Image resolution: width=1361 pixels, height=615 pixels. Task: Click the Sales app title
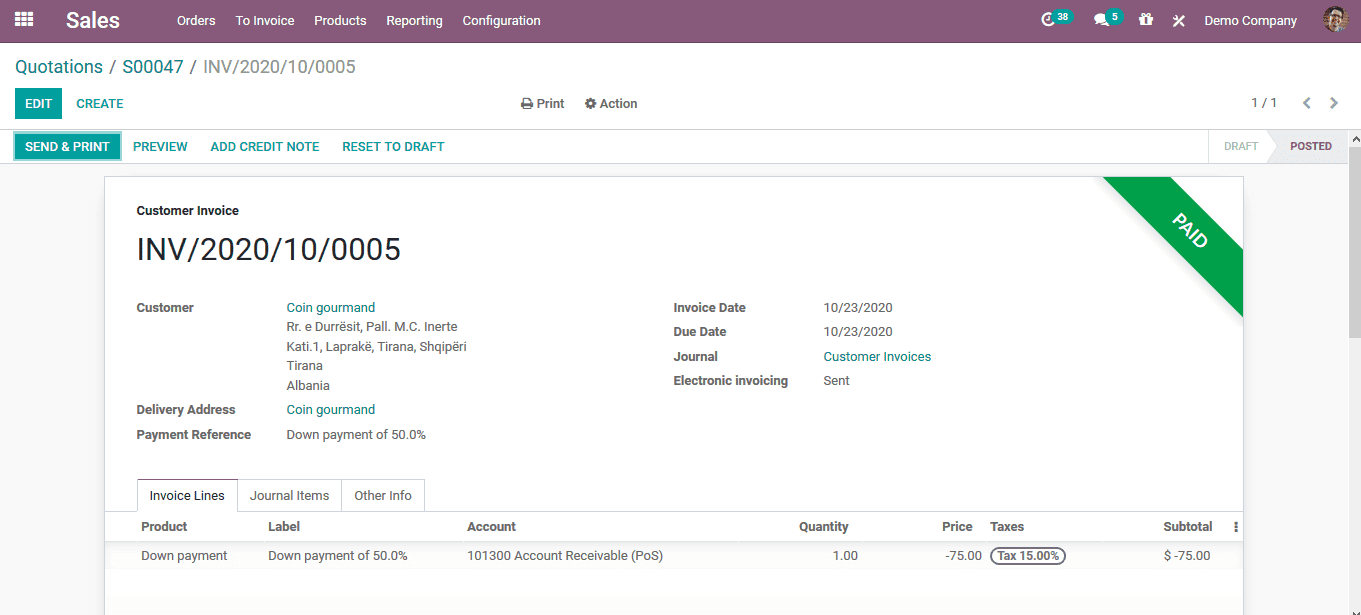(x=93, y=20)
